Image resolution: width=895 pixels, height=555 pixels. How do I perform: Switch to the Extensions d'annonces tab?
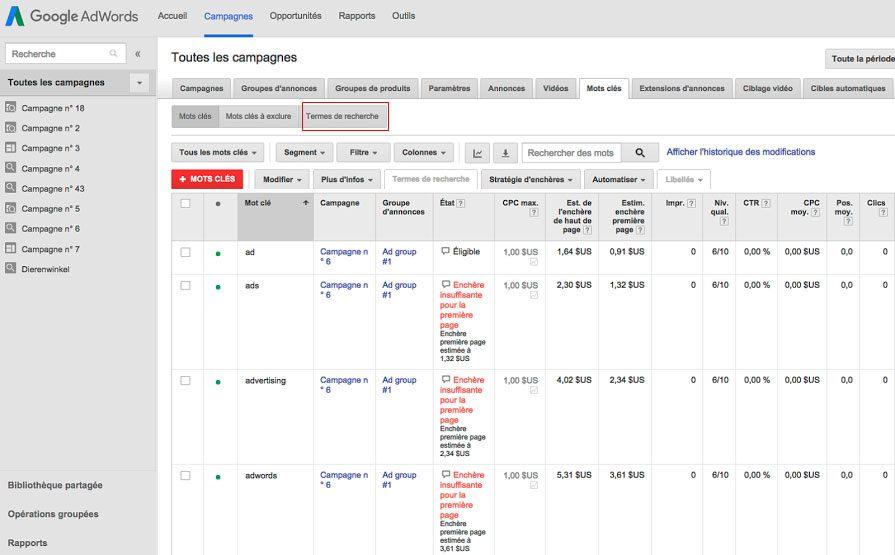coord(682,89)
